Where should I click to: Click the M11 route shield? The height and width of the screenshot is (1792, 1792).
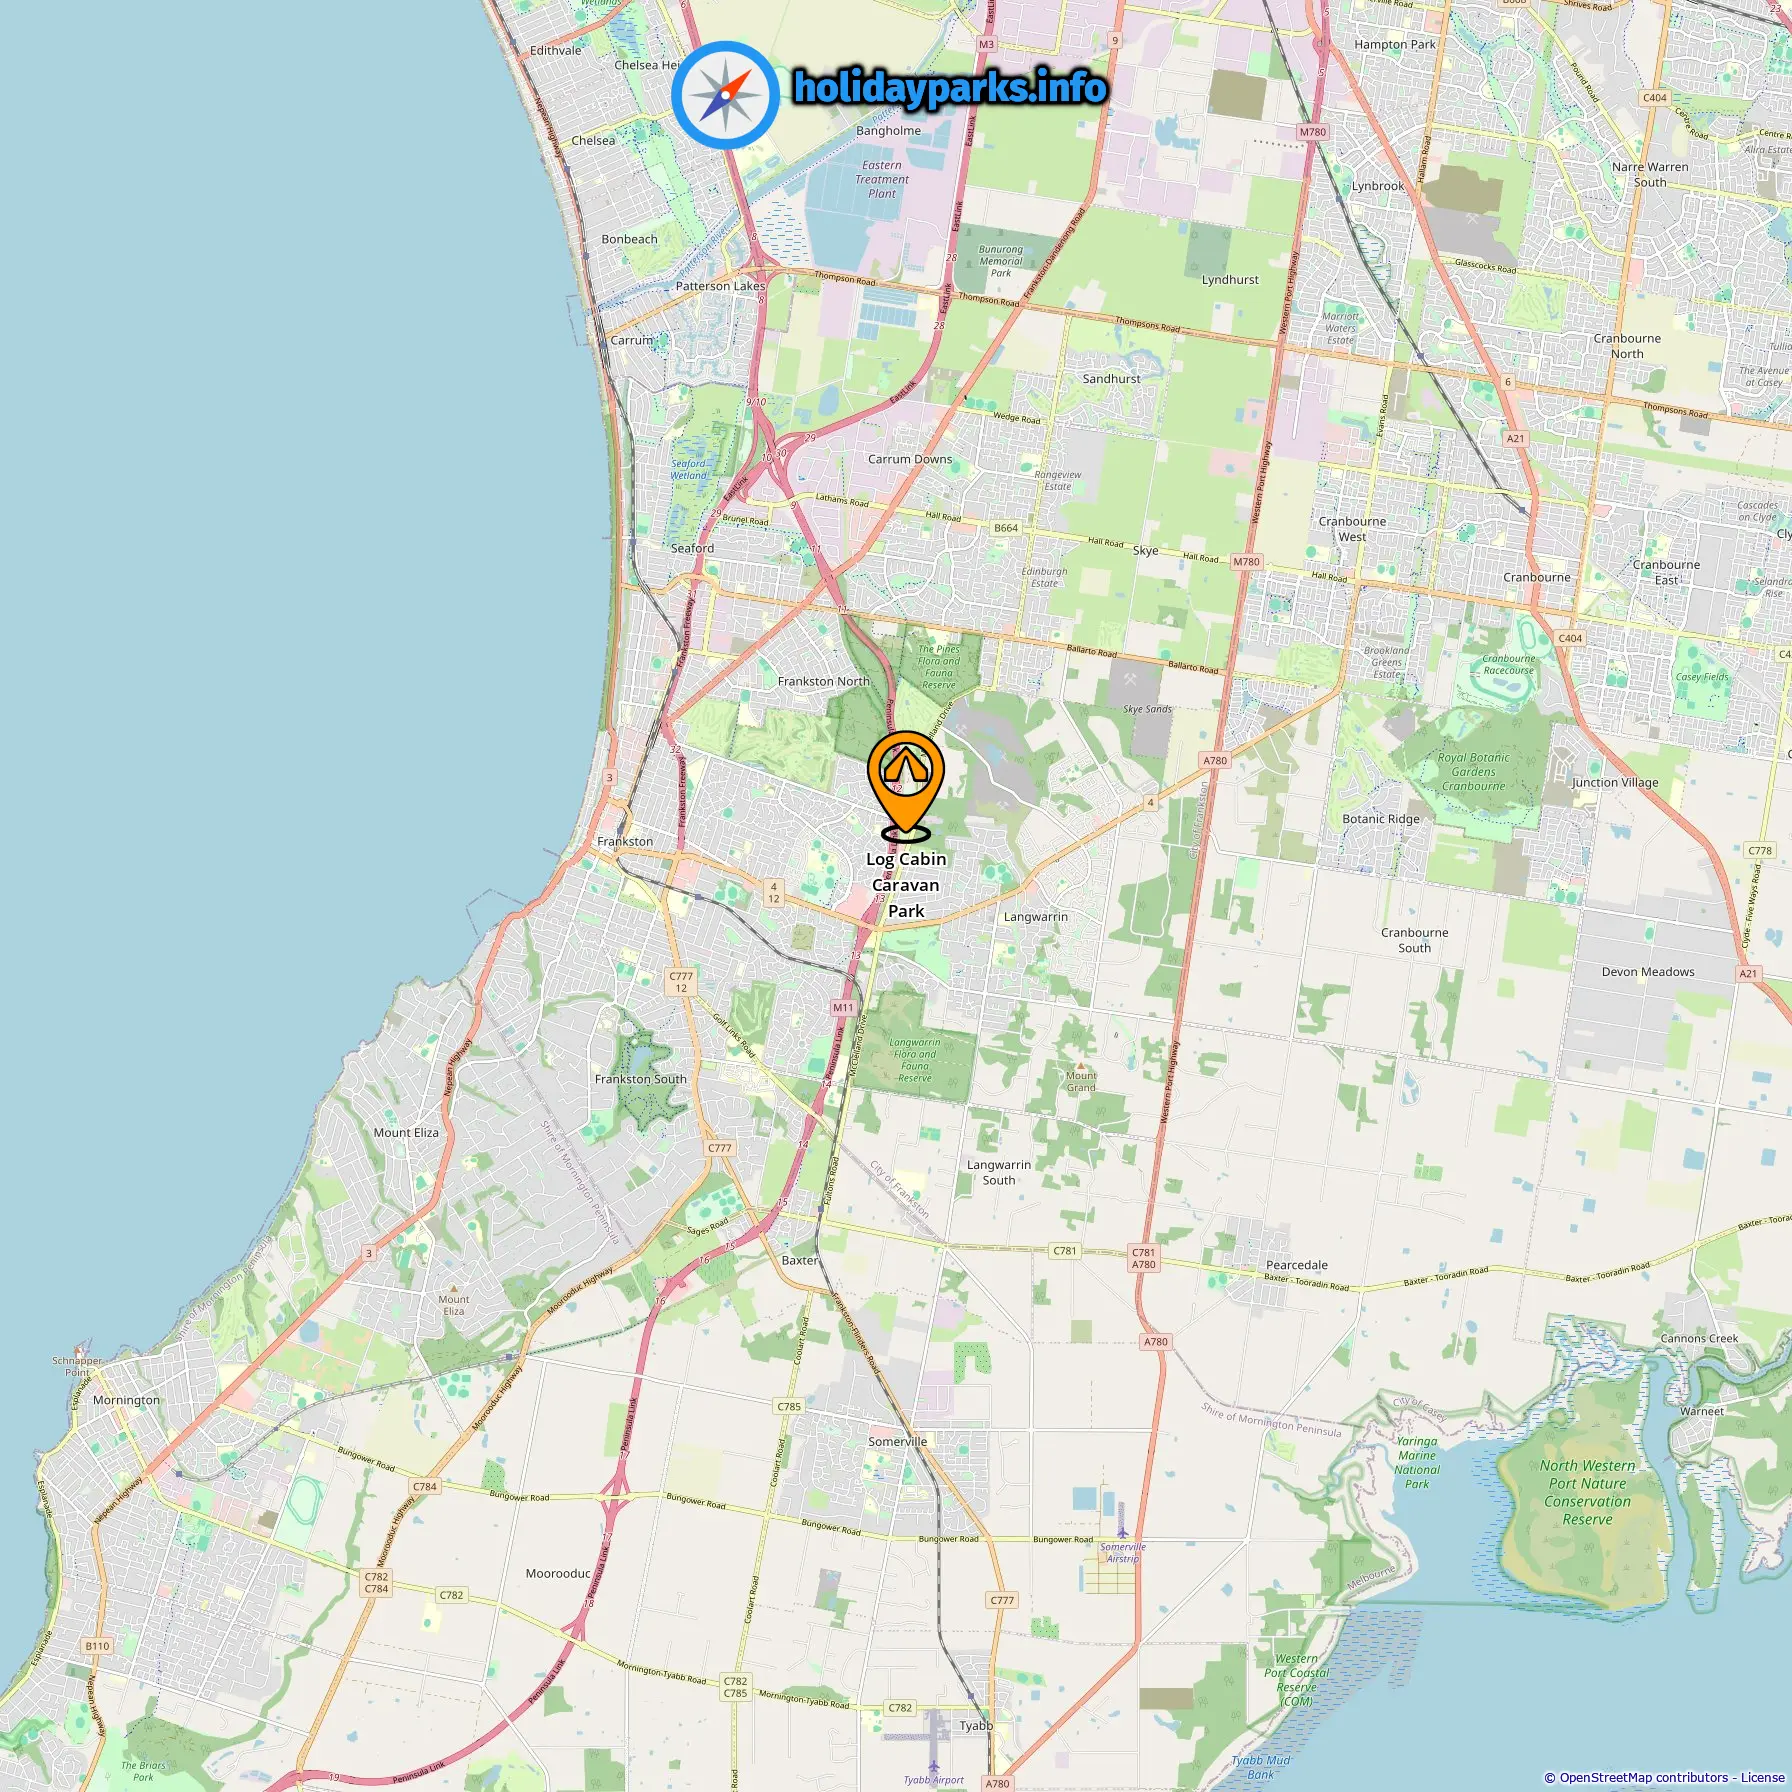[843, 1008]
